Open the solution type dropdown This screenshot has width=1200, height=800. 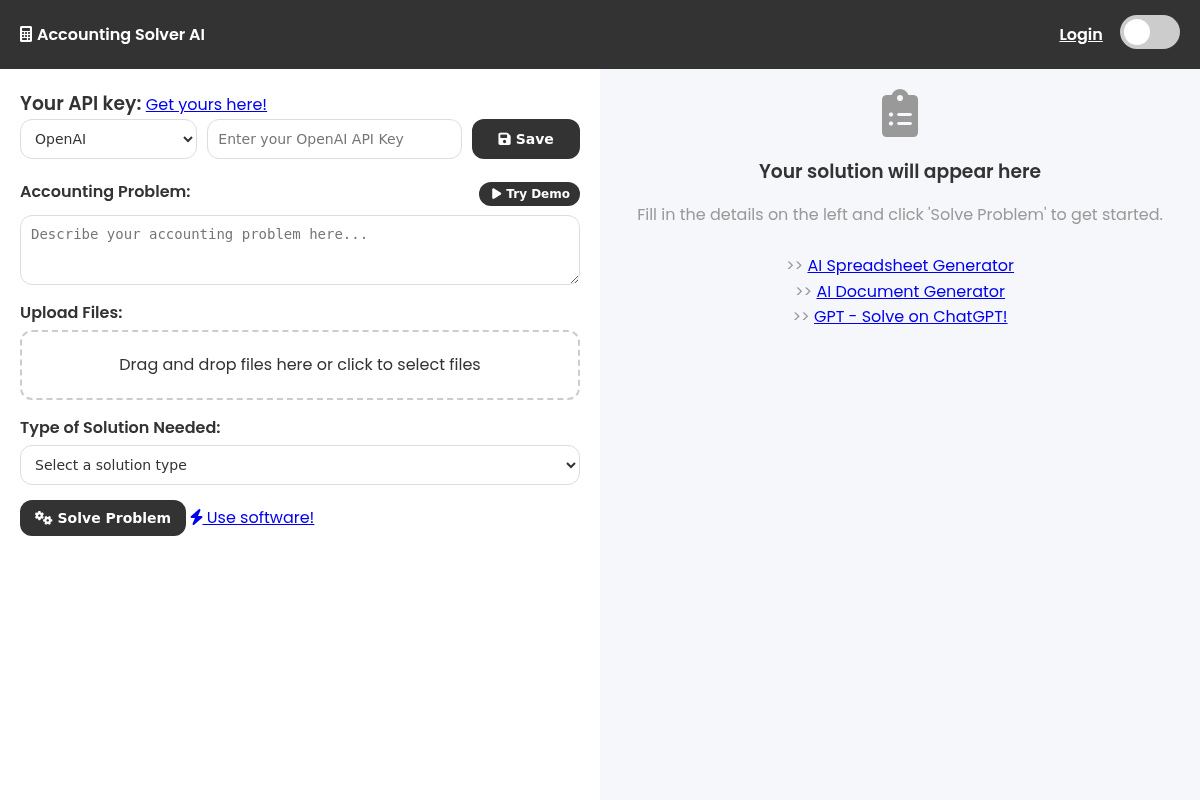pyautogui.click(x=300, y=465)
